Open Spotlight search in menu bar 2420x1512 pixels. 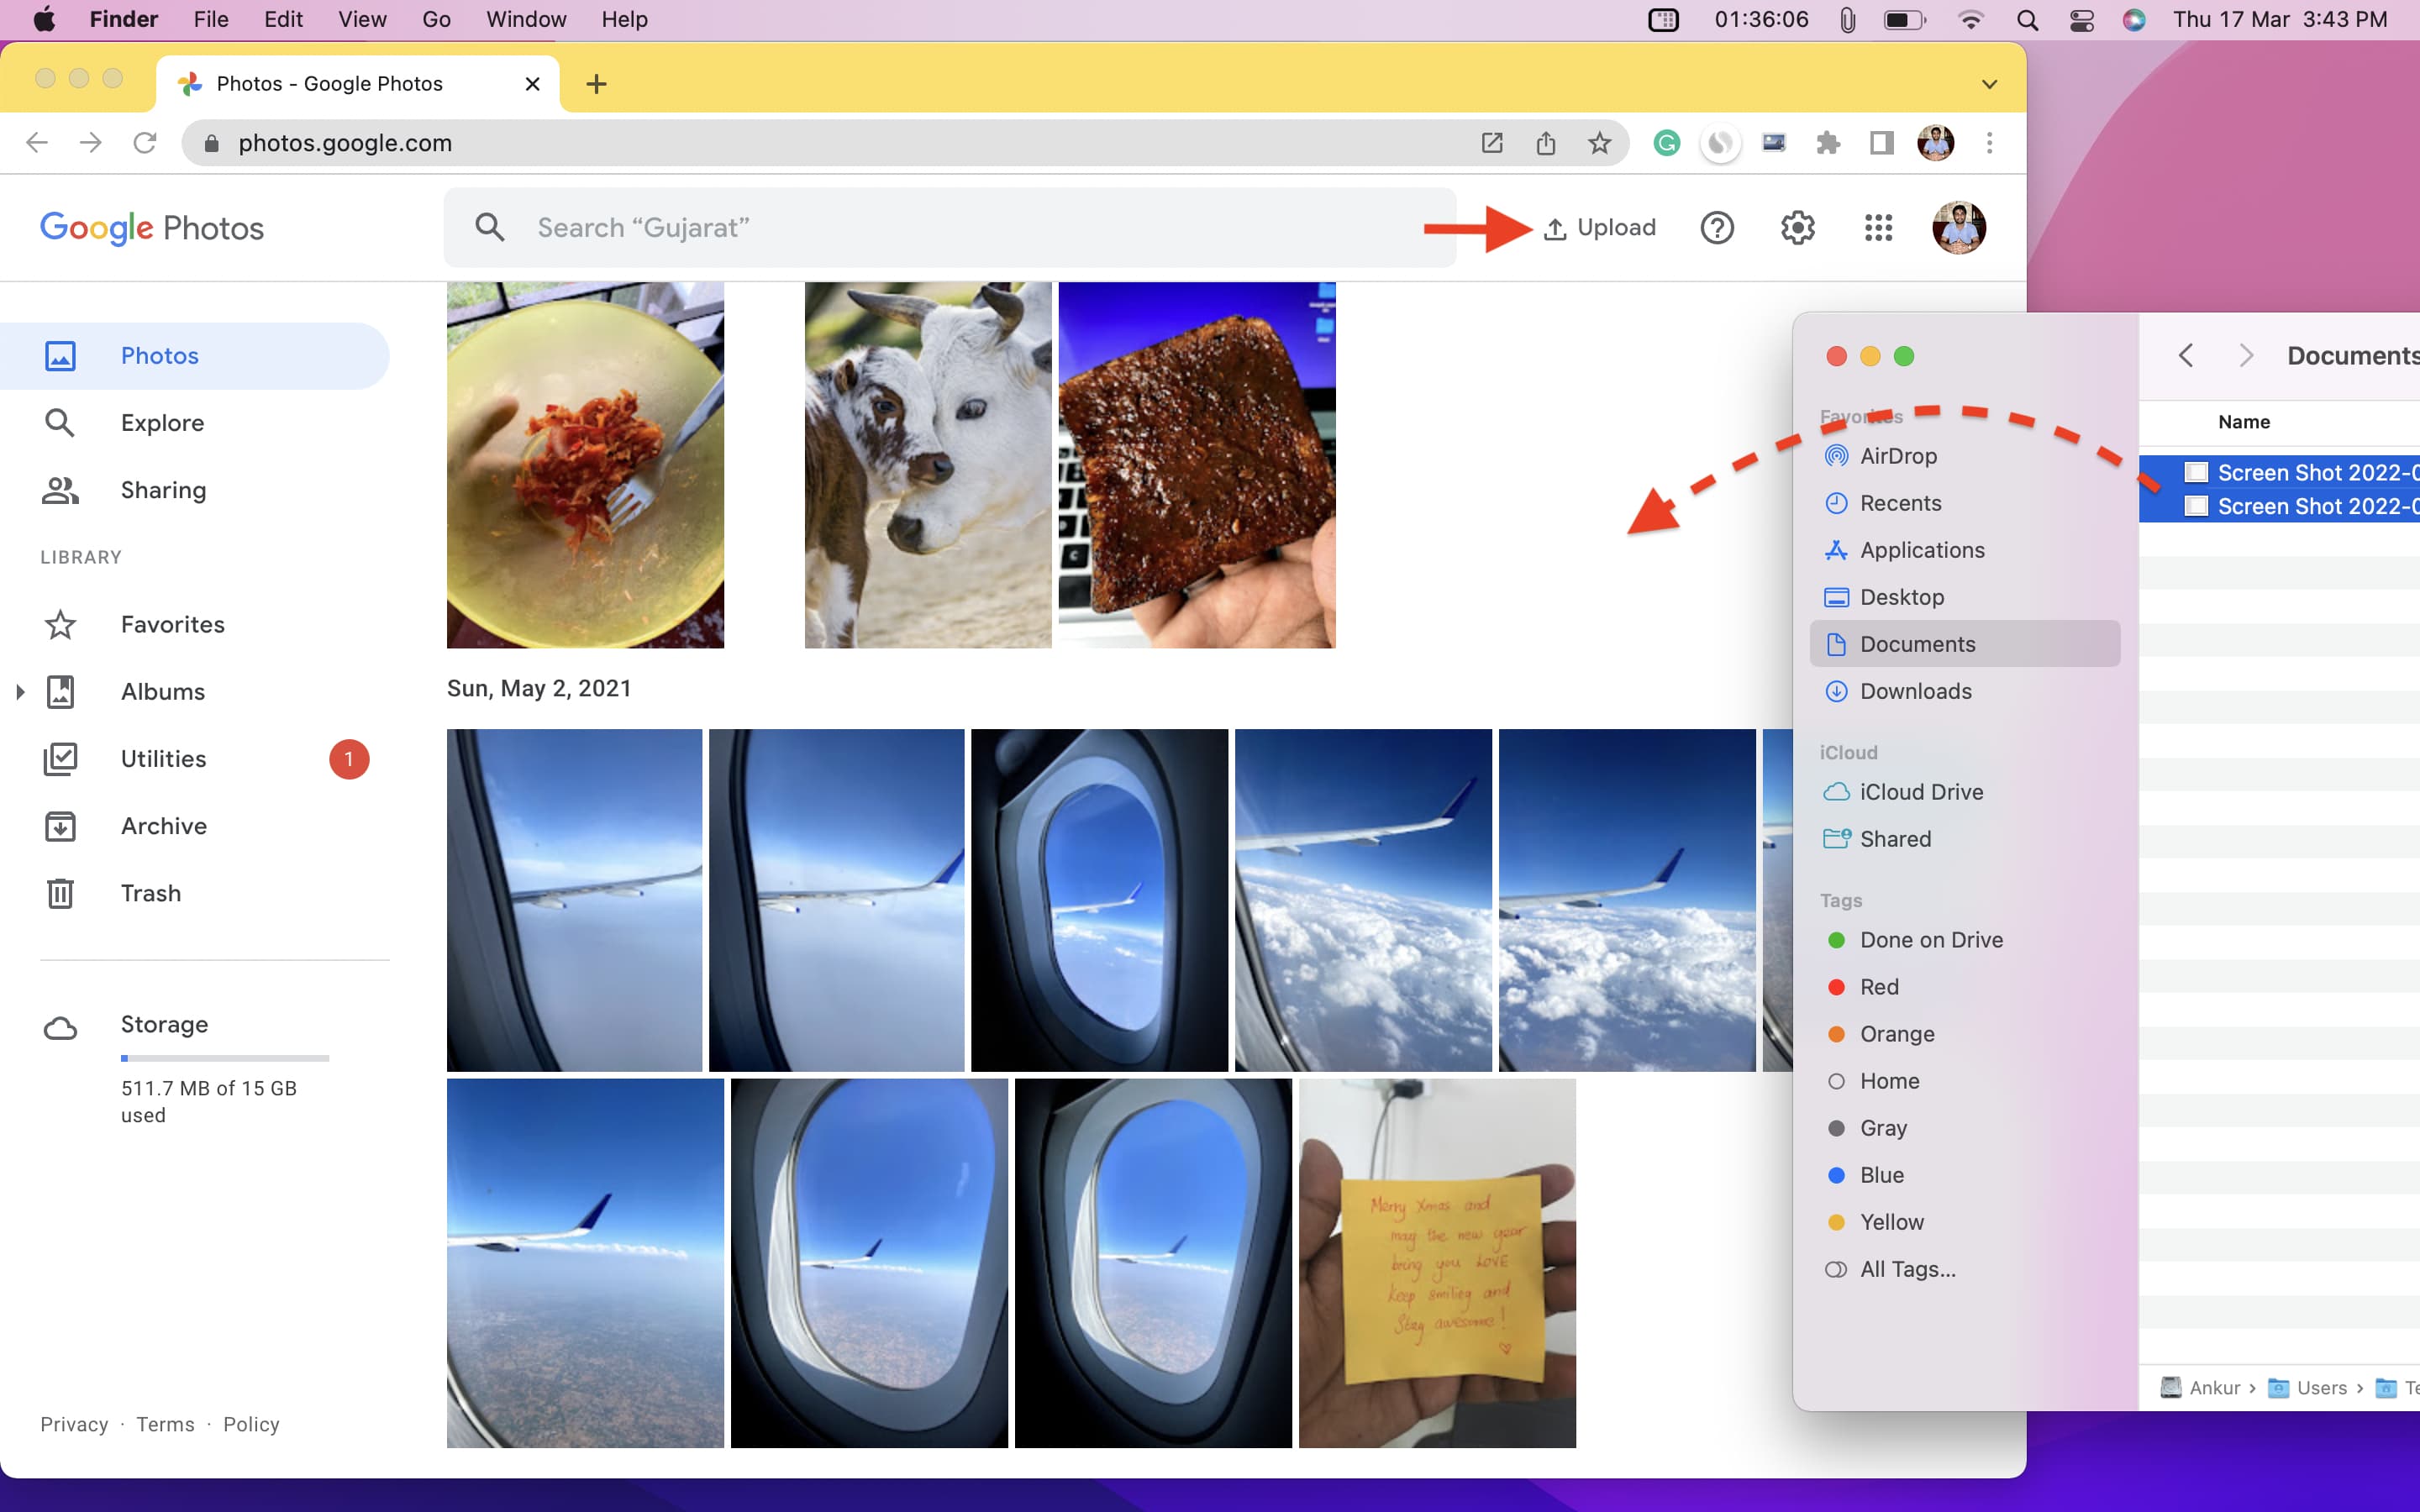2027,19
